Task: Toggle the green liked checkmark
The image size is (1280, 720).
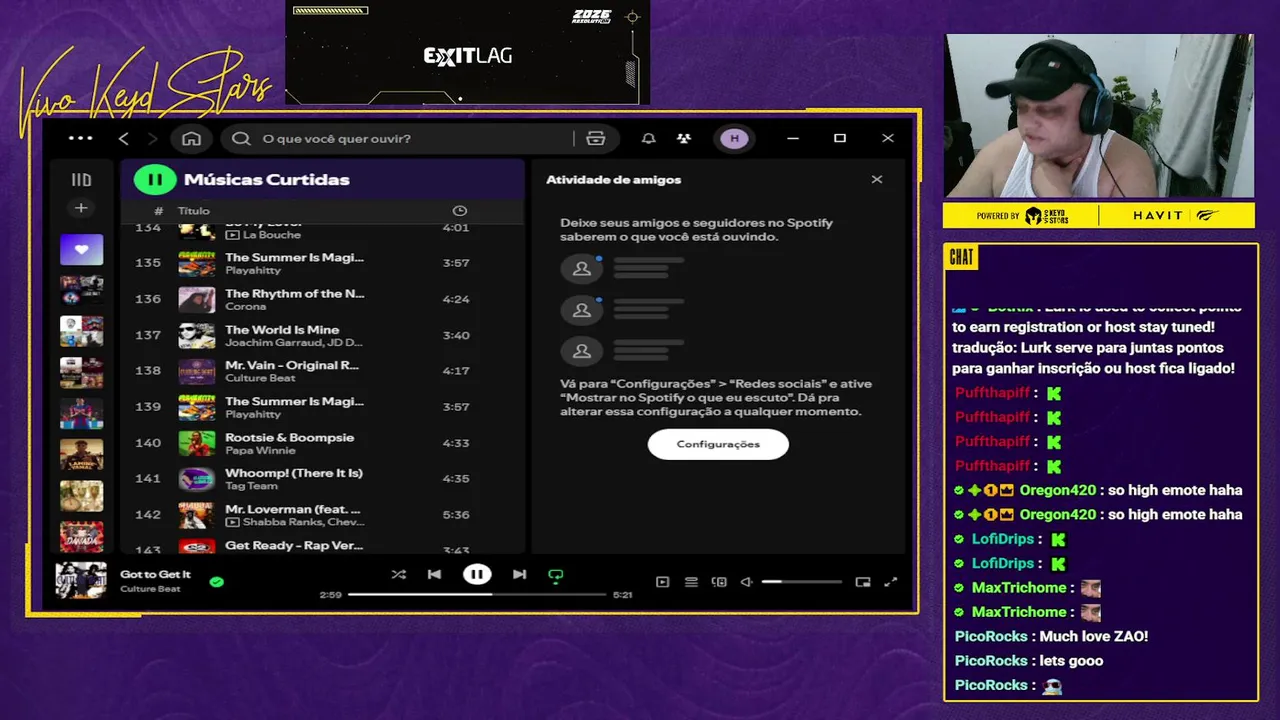Action: pyautogui.click(x=217, y=581)
